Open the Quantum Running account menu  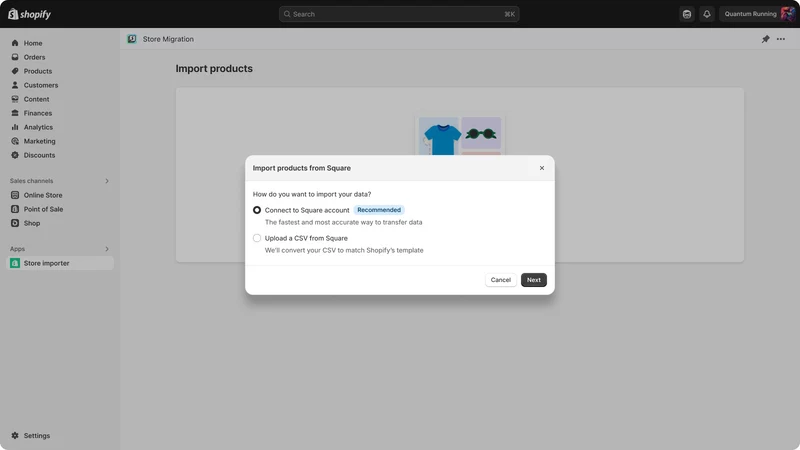pos(757,14)
